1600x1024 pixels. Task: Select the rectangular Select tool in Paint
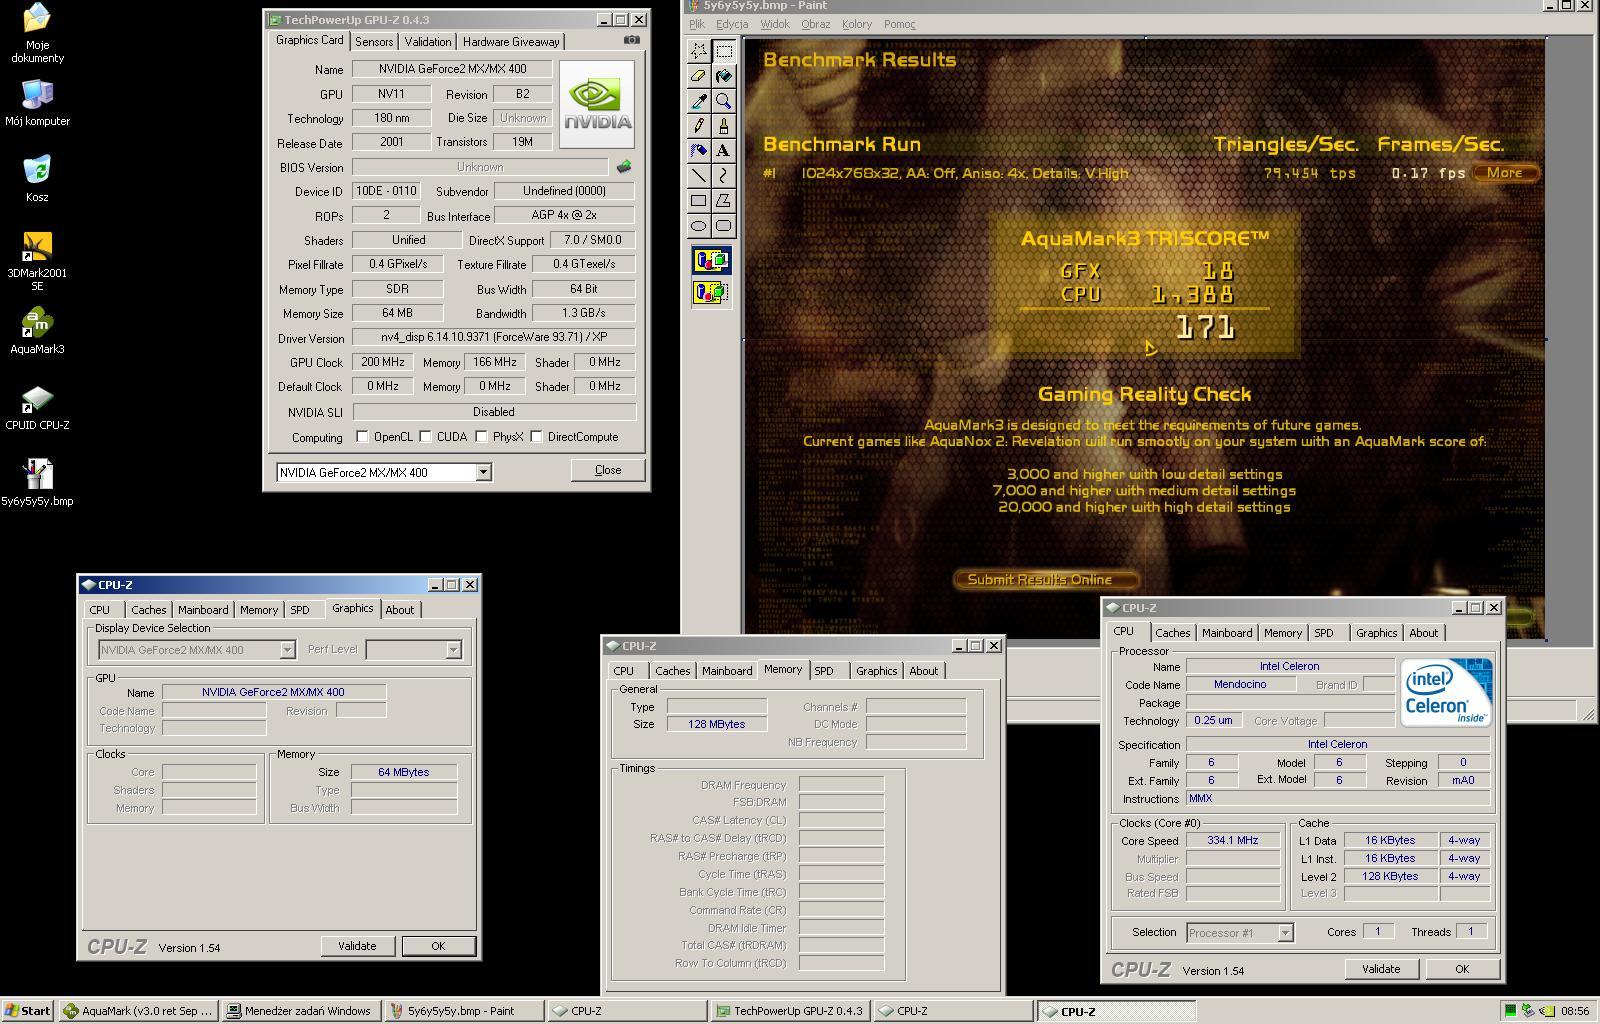pyautogui.click(x=724, y=51)
